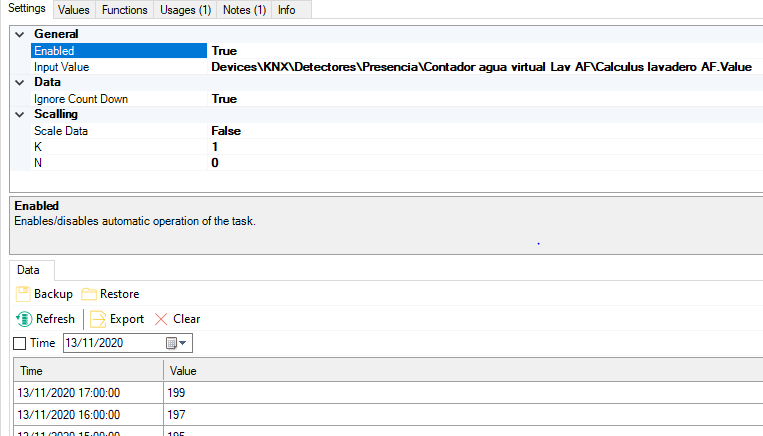The image size is (763, 436).
Task: Switch to the Values tab
Action: click(x=73, y=10)
